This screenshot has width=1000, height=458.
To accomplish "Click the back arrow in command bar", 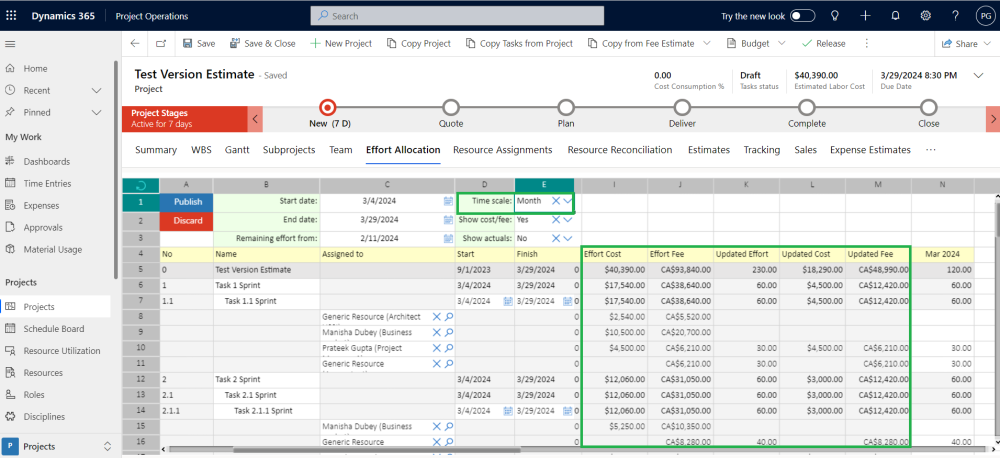I will [135, 44].
